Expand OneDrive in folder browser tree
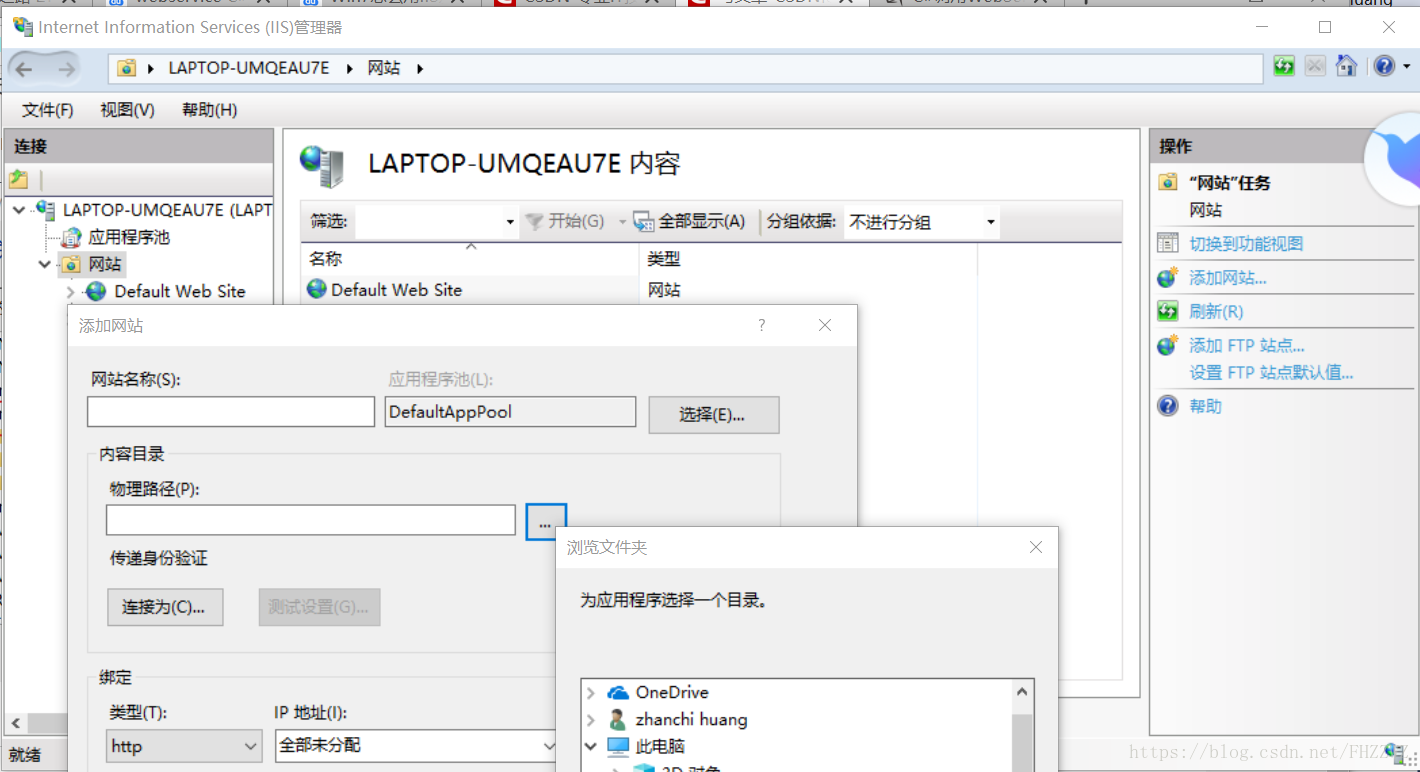Viewport: 1420px width, 772px height. point(591,693)
